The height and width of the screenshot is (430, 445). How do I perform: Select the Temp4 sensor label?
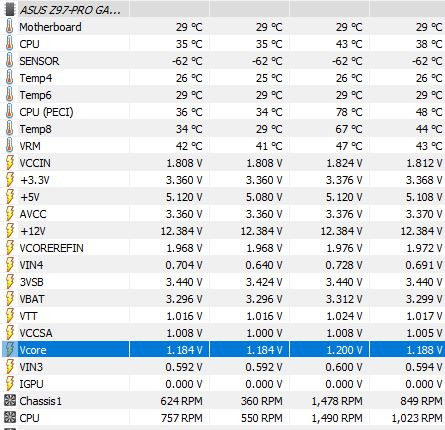pyautogui.click(x=36, y=78)
